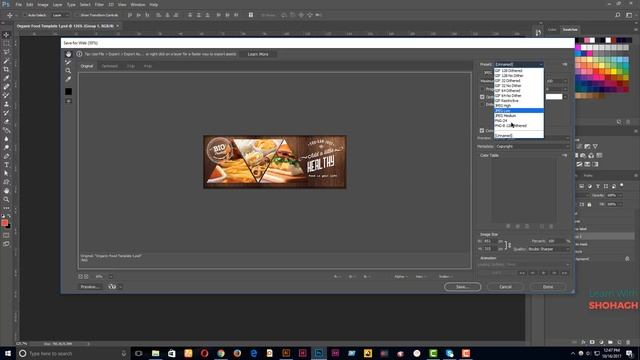Open the Color Table panel menu
The width and height of the screenshot is (640, 360).
pyautogui.click(x=565, y=156)
